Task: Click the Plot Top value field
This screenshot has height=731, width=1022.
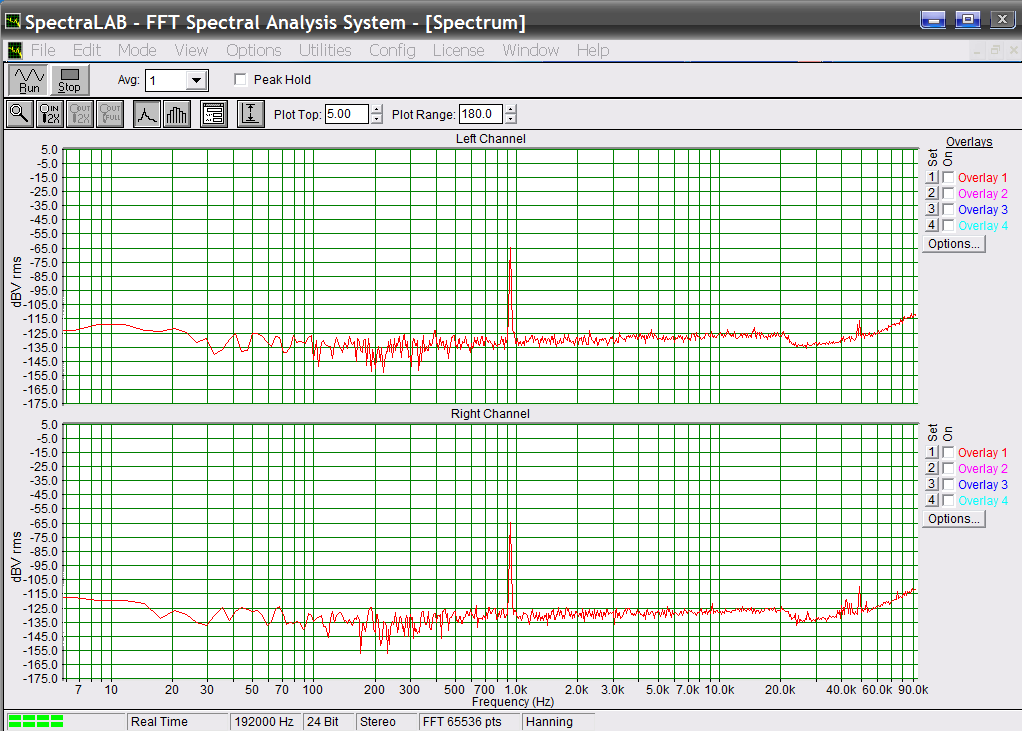Action: point(346,115)
